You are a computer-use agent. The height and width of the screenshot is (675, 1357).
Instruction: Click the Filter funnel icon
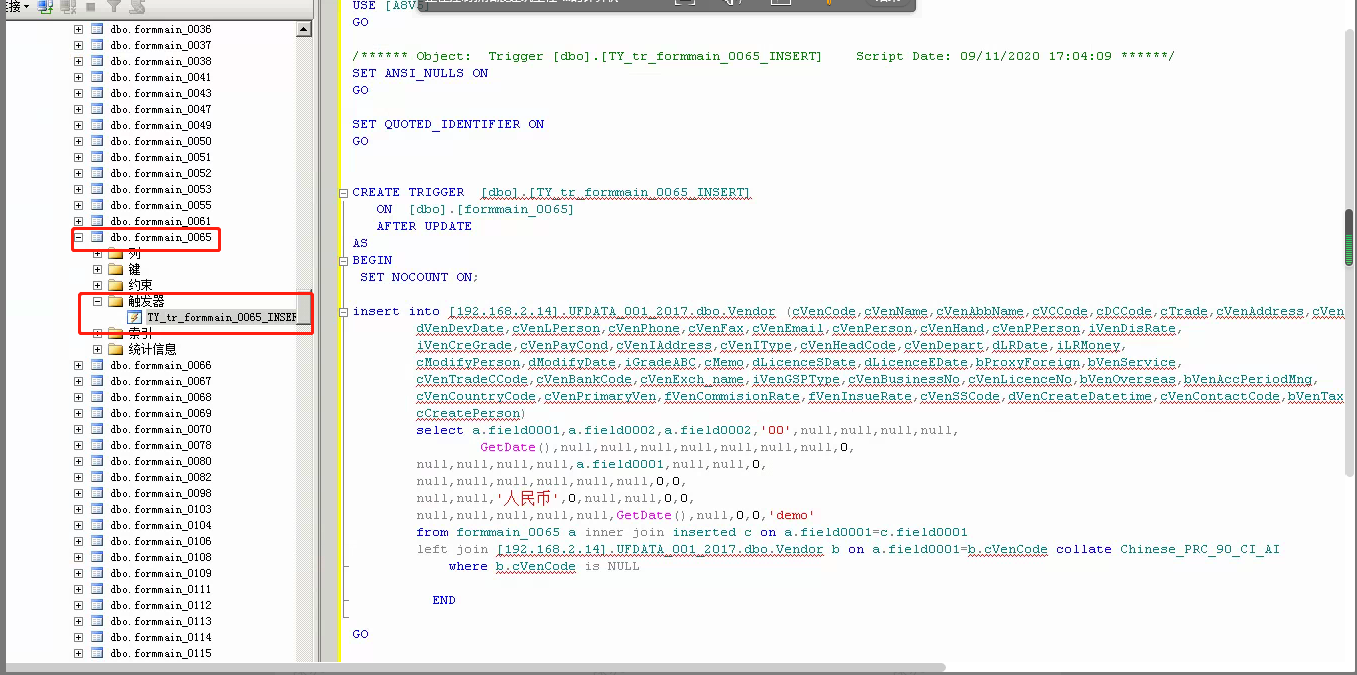(x=114, y=6)
